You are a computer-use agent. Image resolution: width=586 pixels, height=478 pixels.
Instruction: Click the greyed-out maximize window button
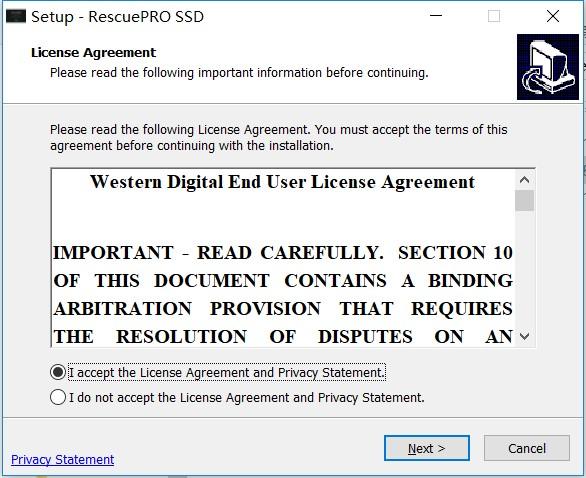click(x=494, y=16)
